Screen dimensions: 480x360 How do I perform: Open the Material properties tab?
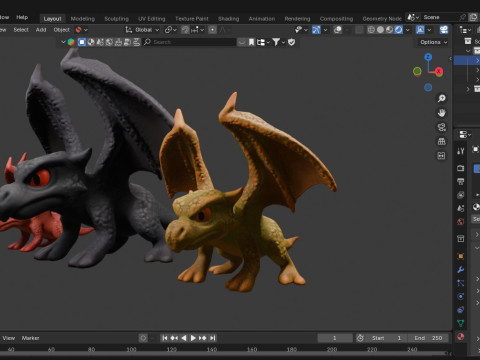pyautogui.click(x=461, y=337)
